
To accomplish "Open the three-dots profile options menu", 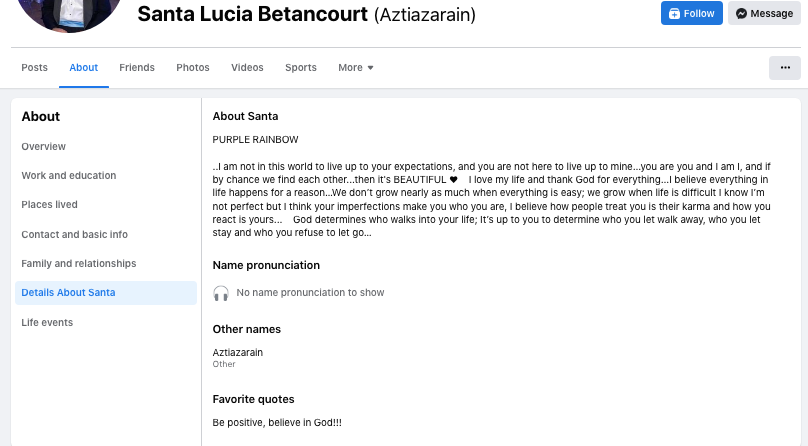I will tap(785, 67).
